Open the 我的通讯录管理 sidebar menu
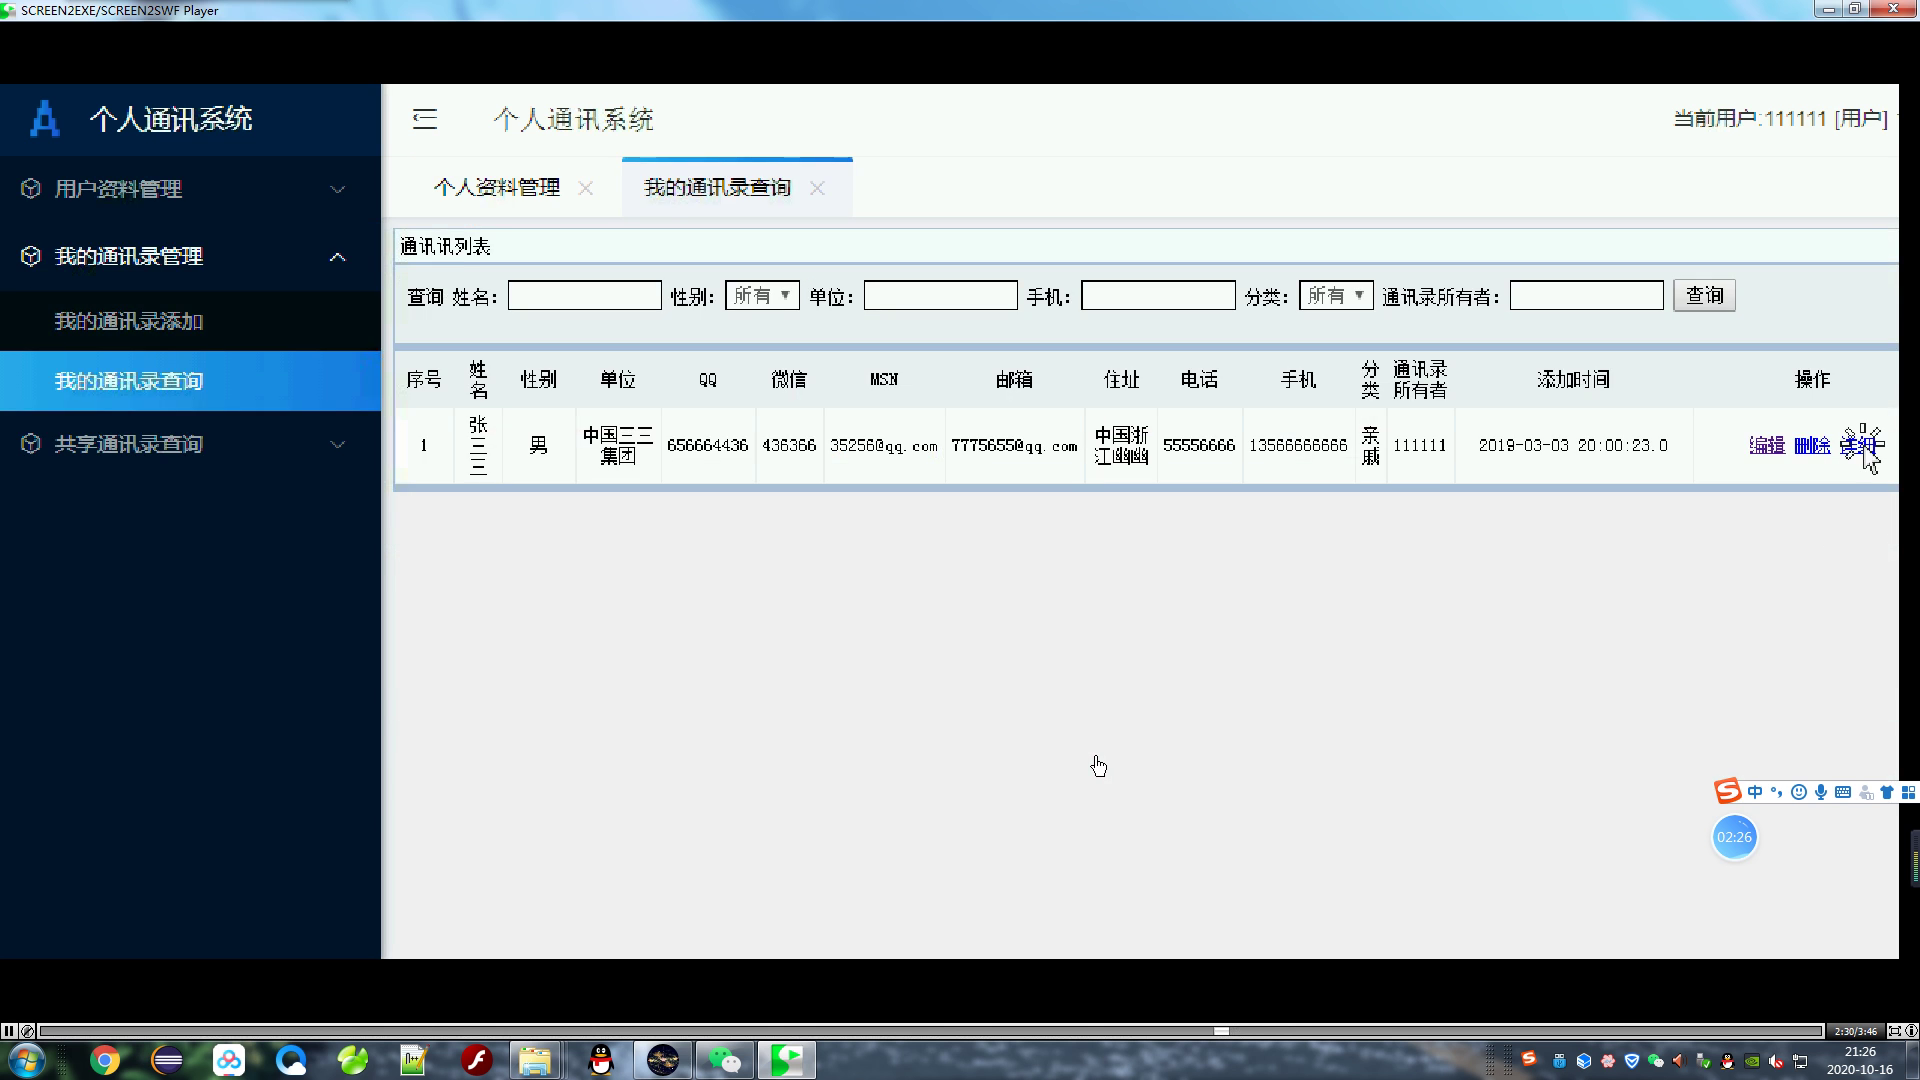1920x1080 pixels. pos(190,257)
